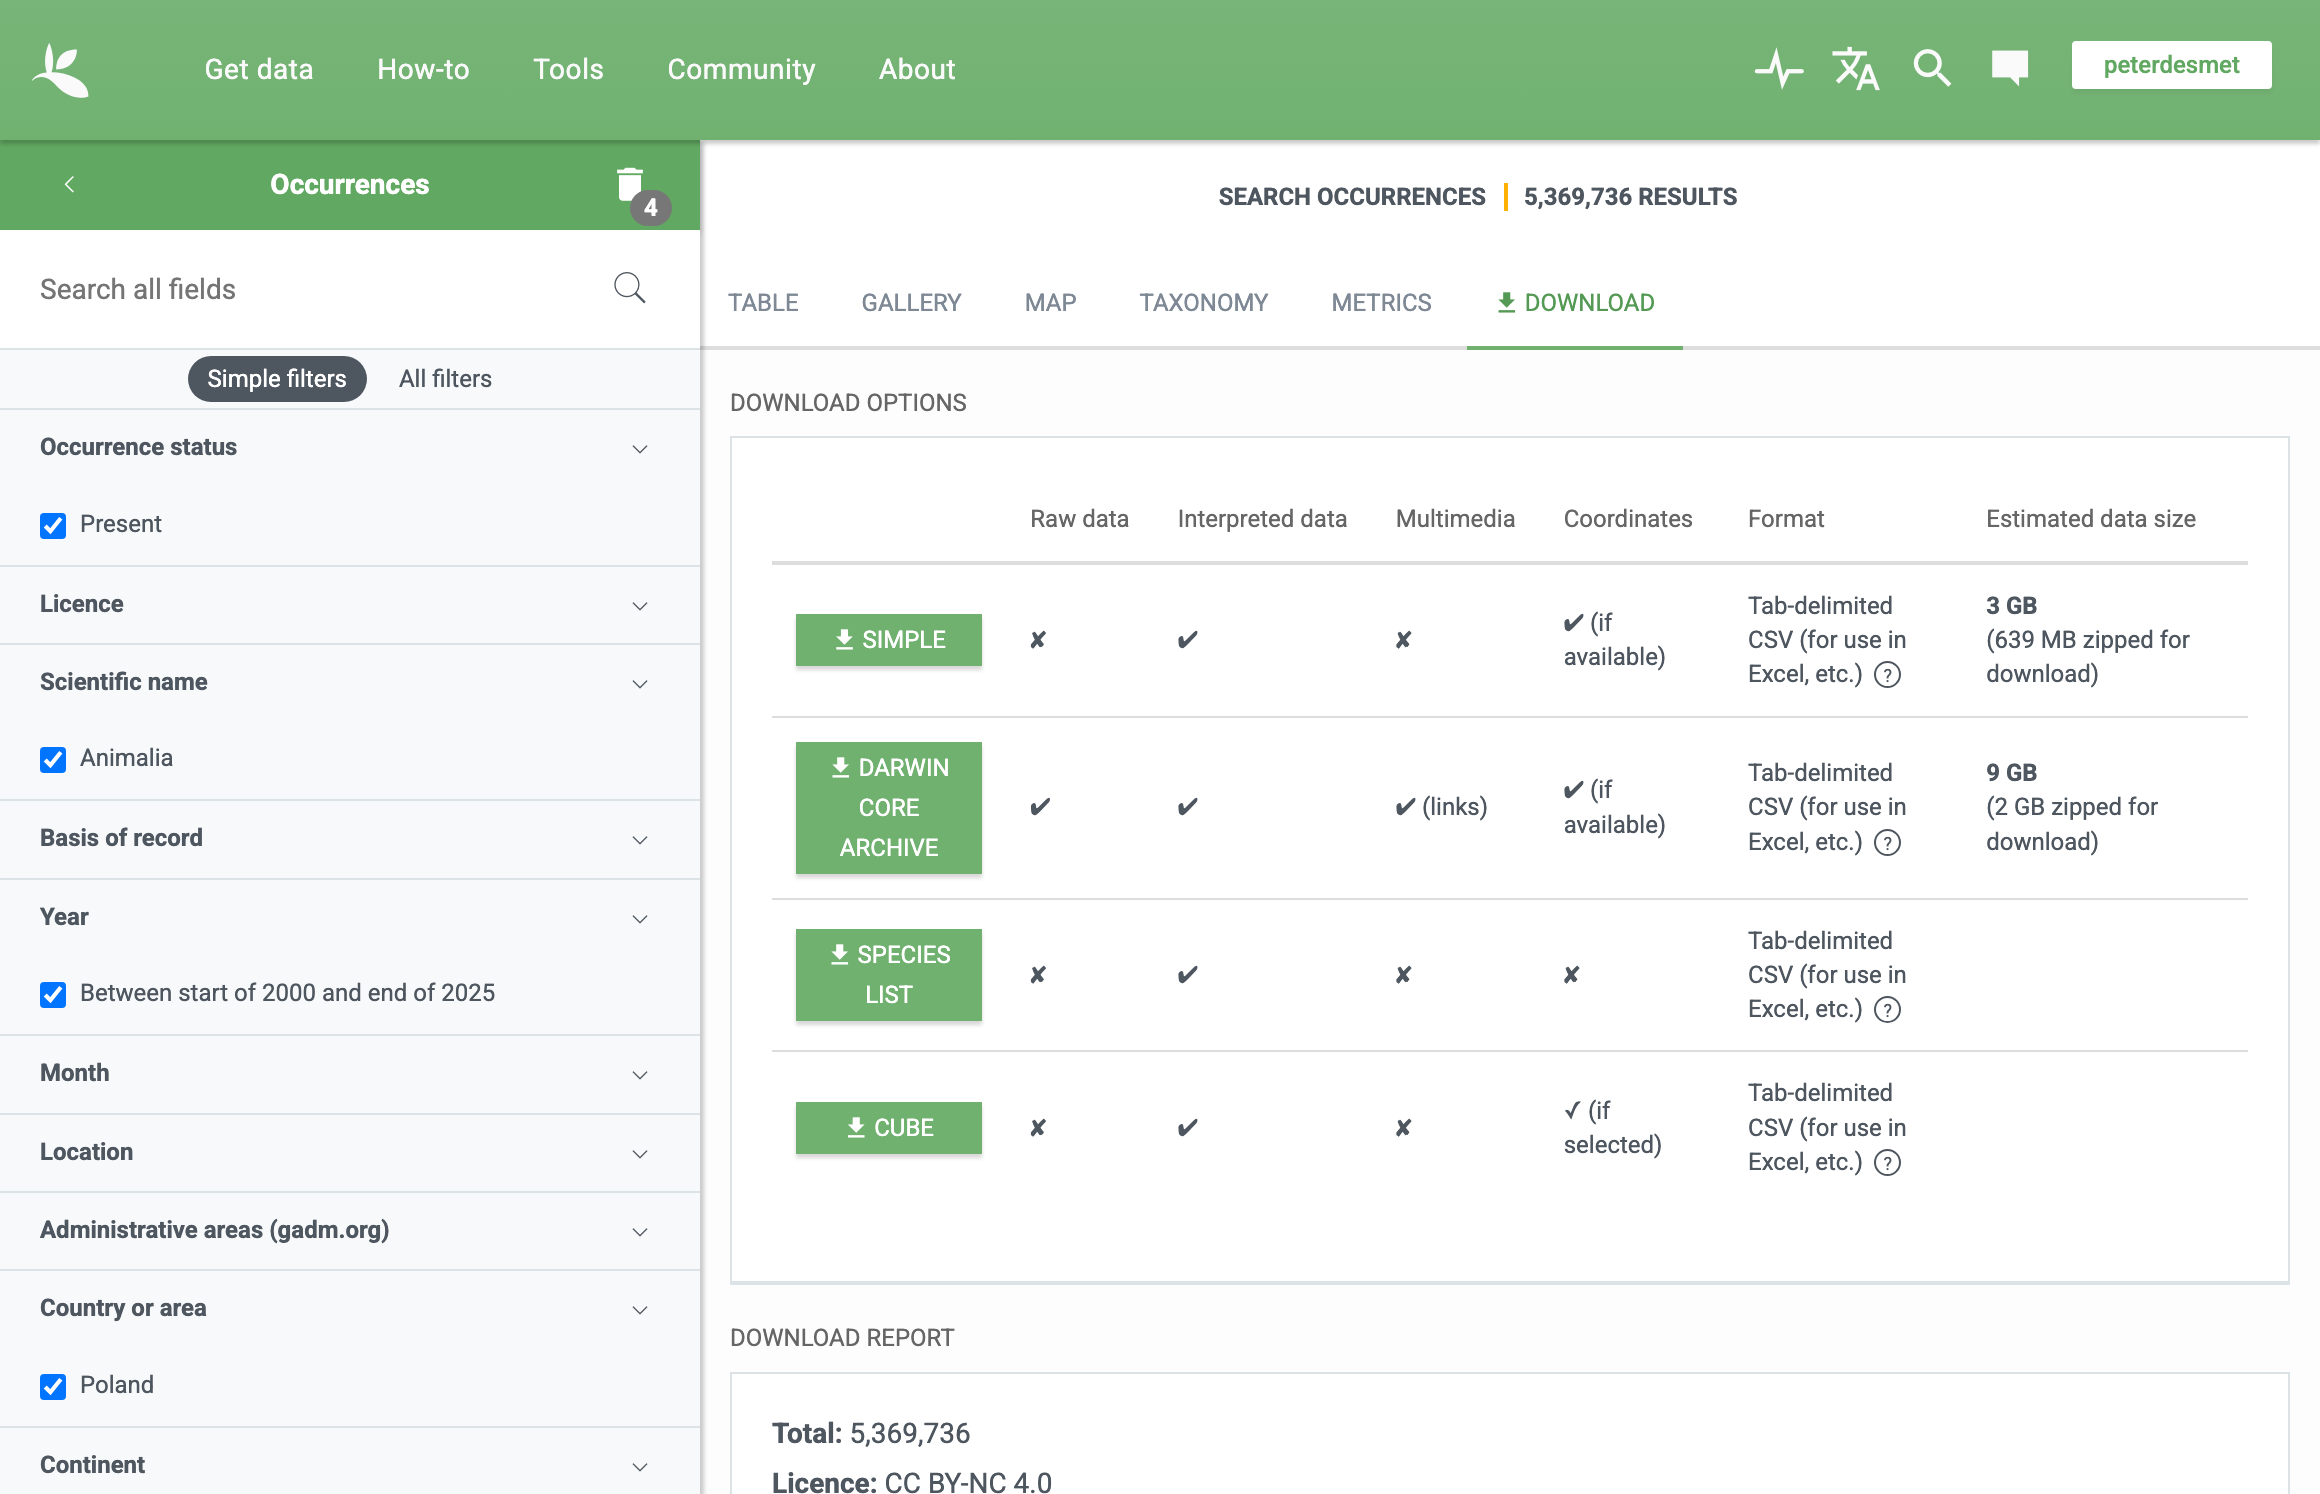Clear all filters with trash icon
Image resolution: width=2320 pixels, height=1494 pixels.
click(x=630, y=185)
